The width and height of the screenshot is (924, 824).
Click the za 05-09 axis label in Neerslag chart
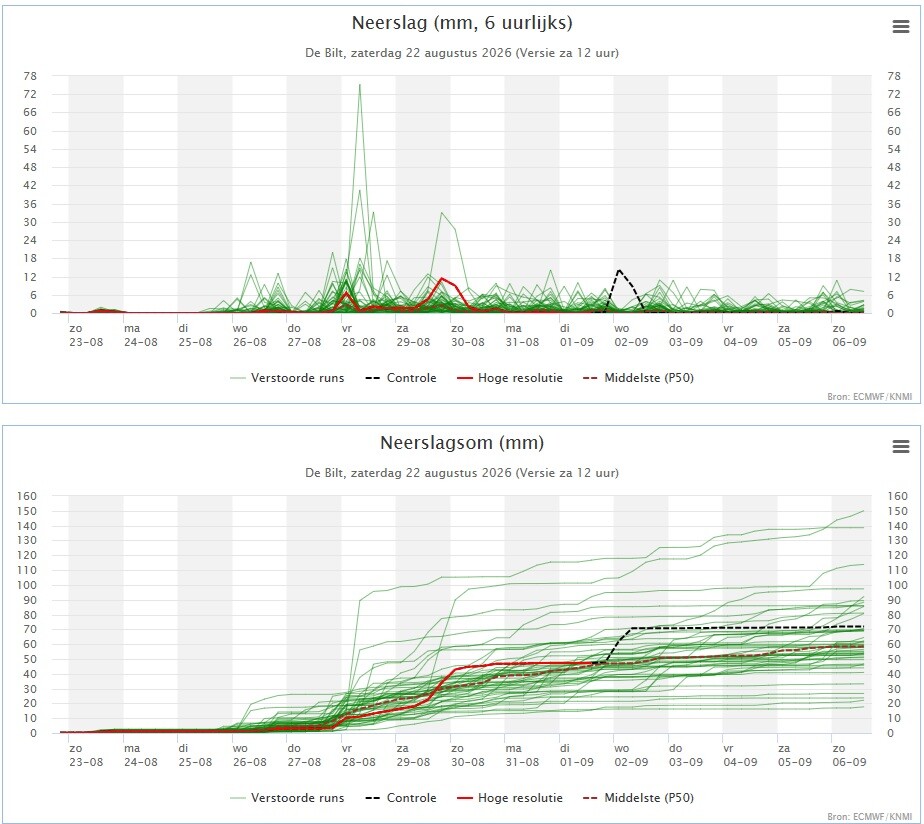click(794, 335)
